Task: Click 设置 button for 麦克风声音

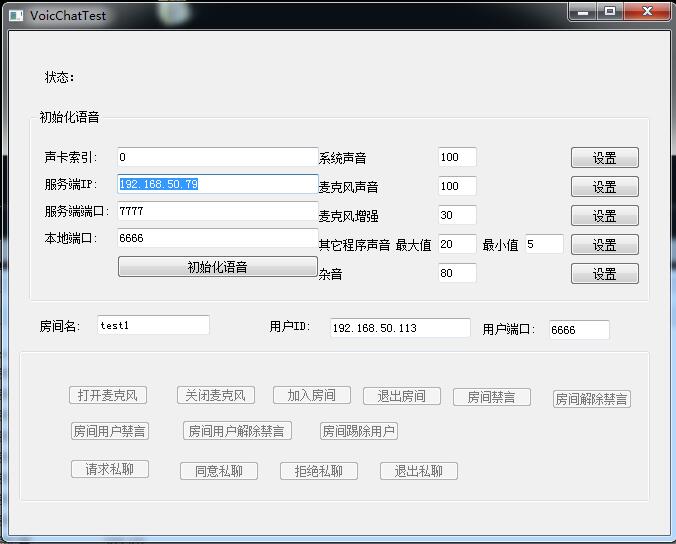Action: tap(604, 187)
